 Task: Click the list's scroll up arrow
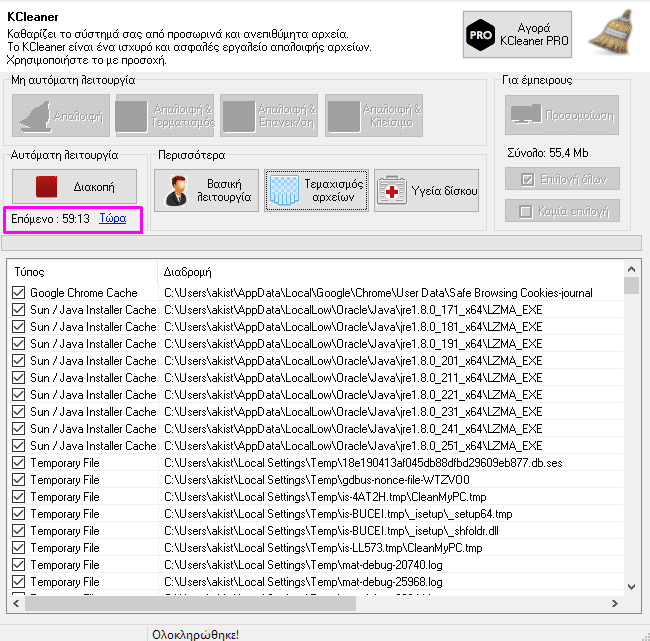coord(631,270)
